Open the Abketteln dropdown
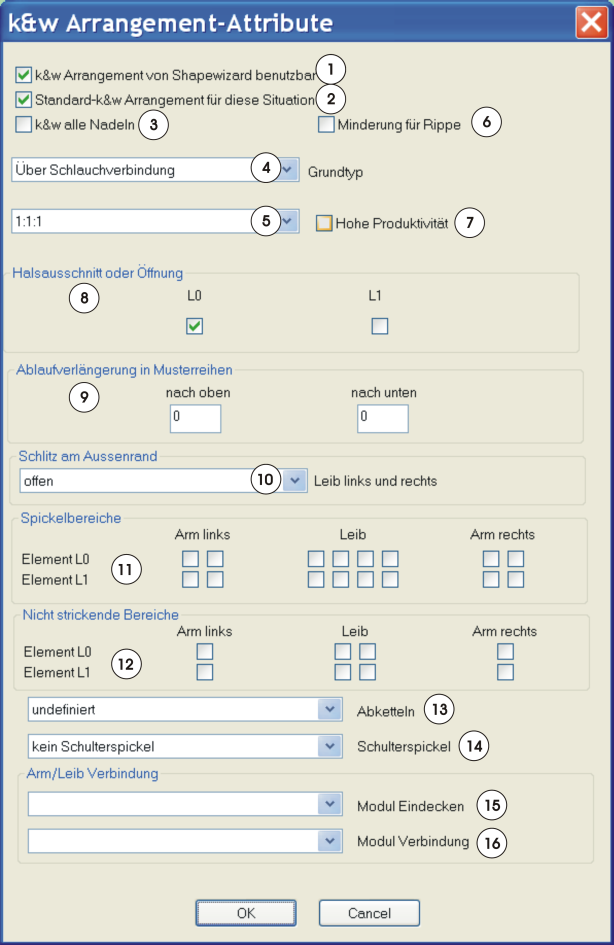This screenshot has width=614, height=945. [330, 709]
